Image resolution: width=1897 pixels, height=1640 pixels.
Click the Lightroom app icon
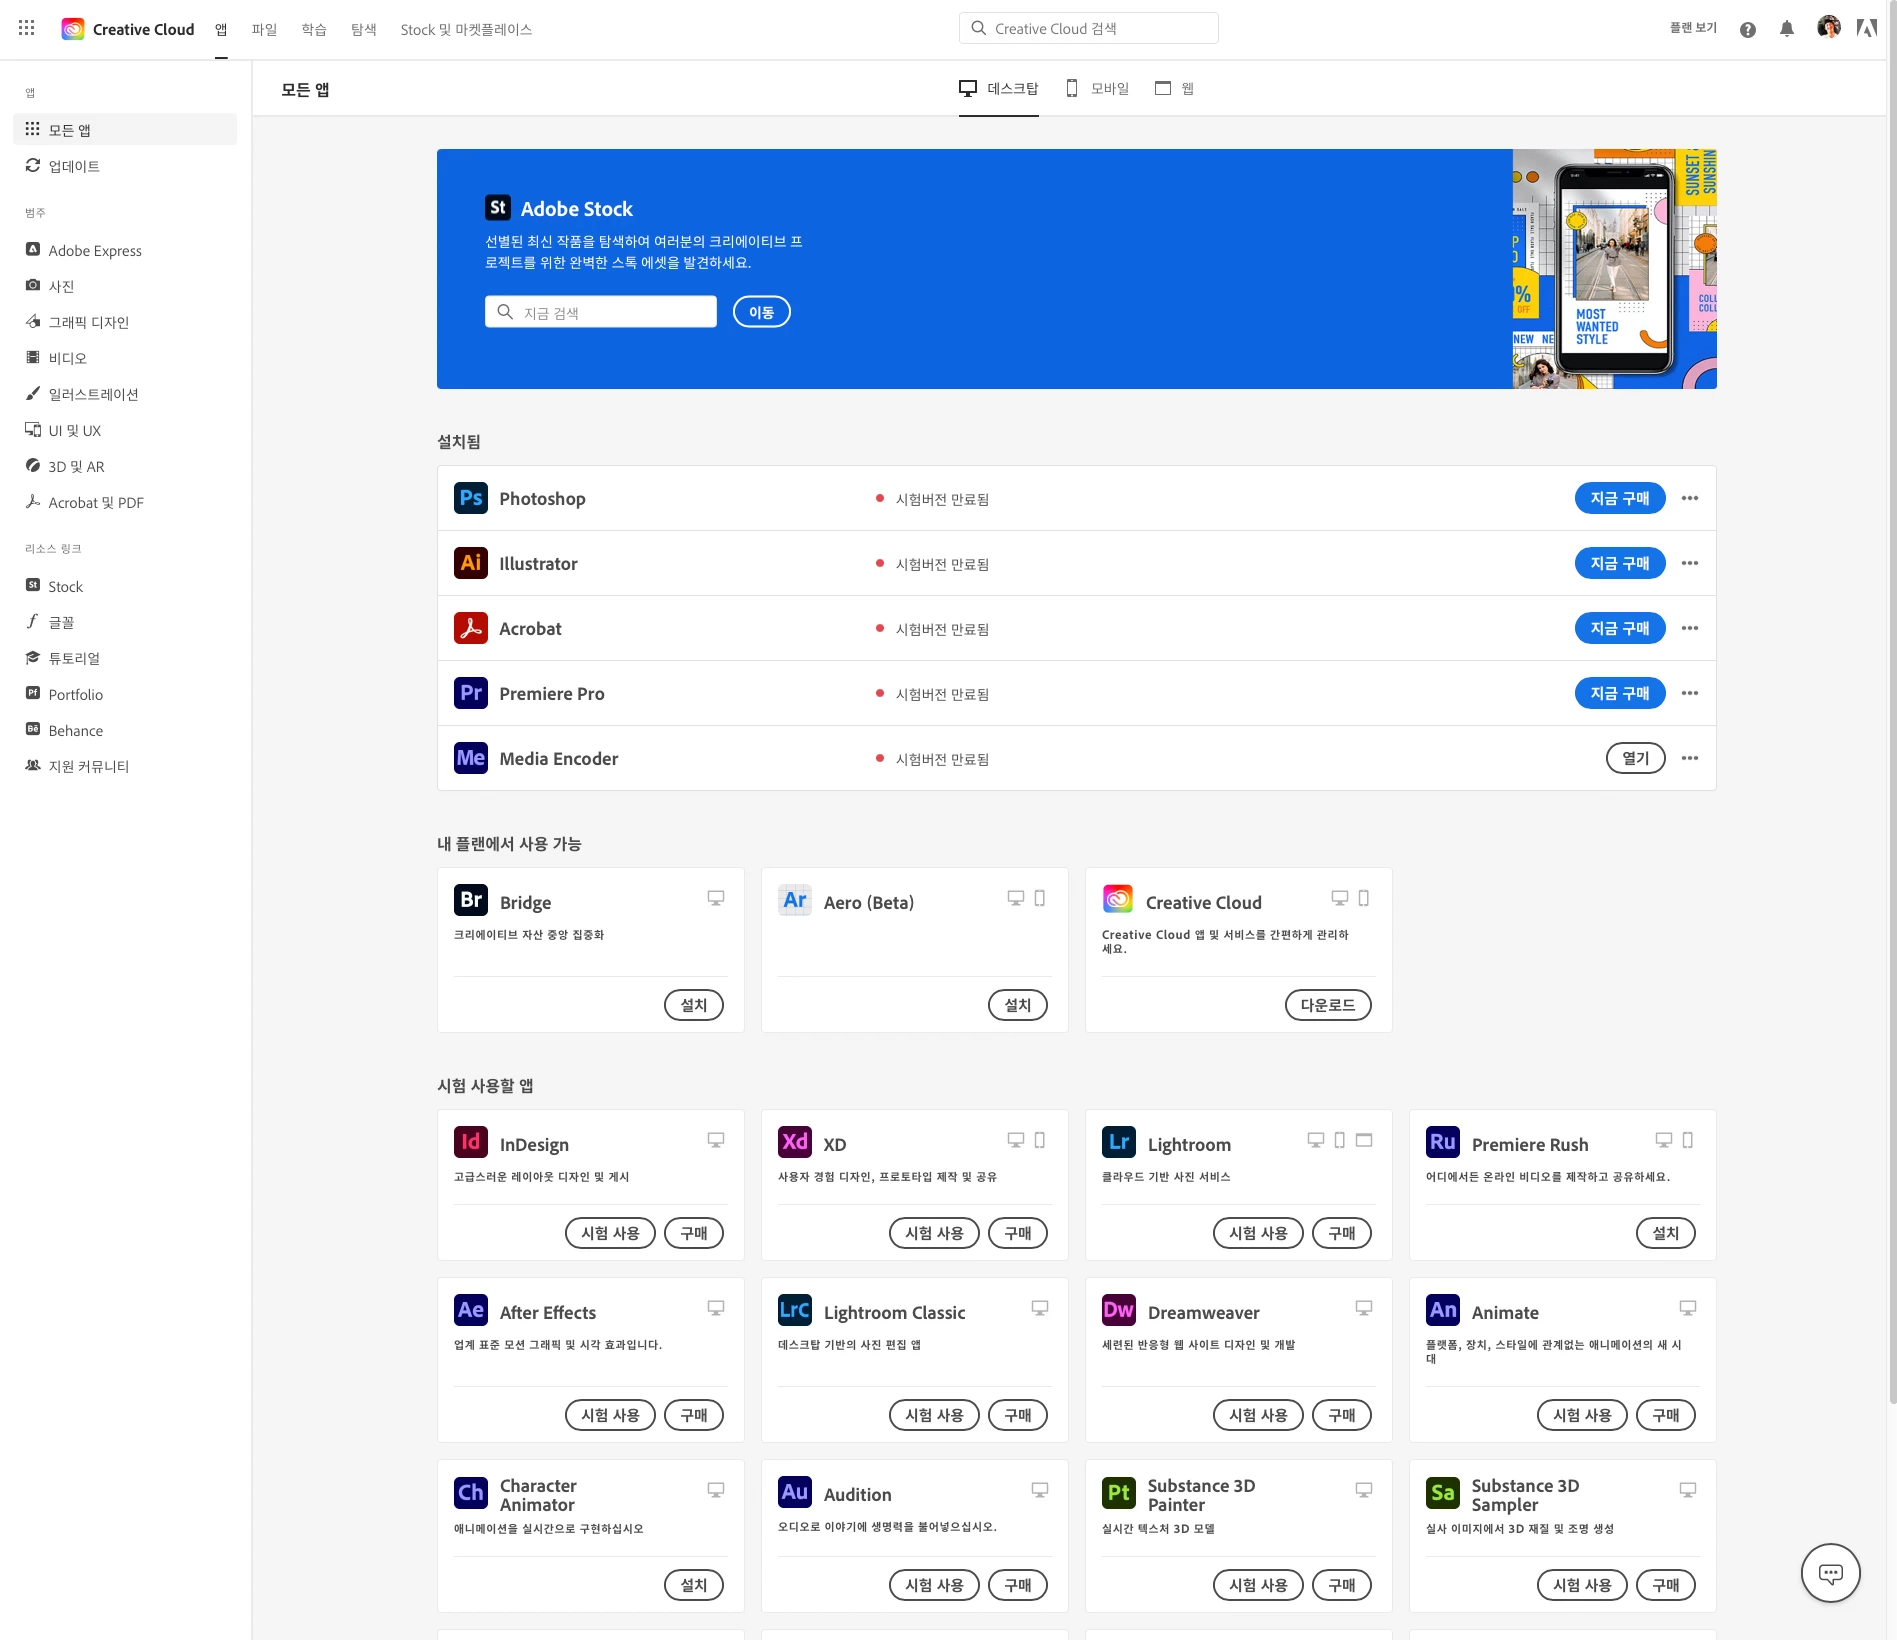click(1119, 1142)
